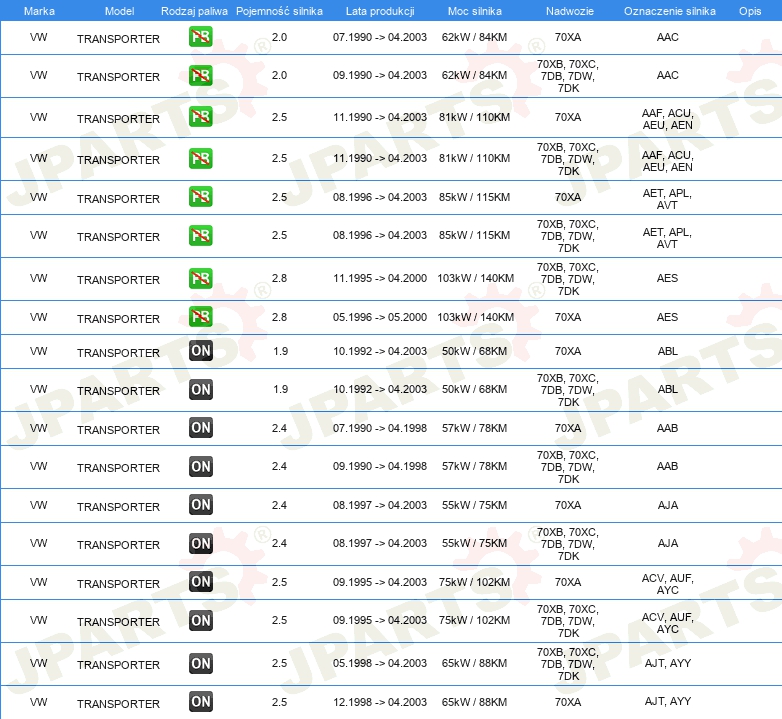The height and width of the screenshot is (719, 782).
Task: Click the Lata produkcji column header
Action: pyautogui.click(x=380, y=11)
